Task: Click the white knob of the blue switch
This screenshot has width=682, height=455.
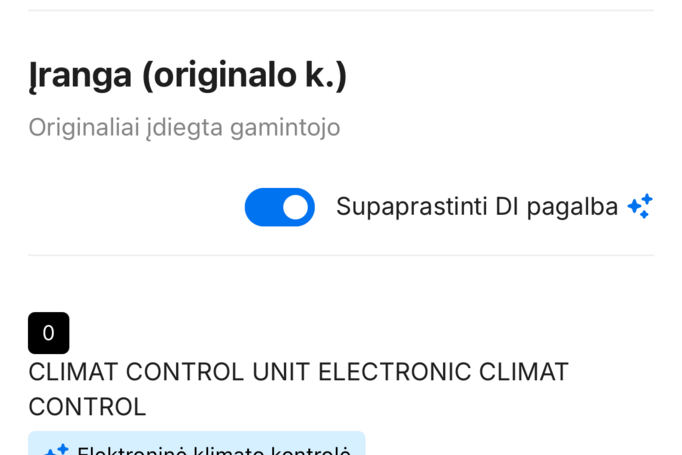Action: (295, 207)
